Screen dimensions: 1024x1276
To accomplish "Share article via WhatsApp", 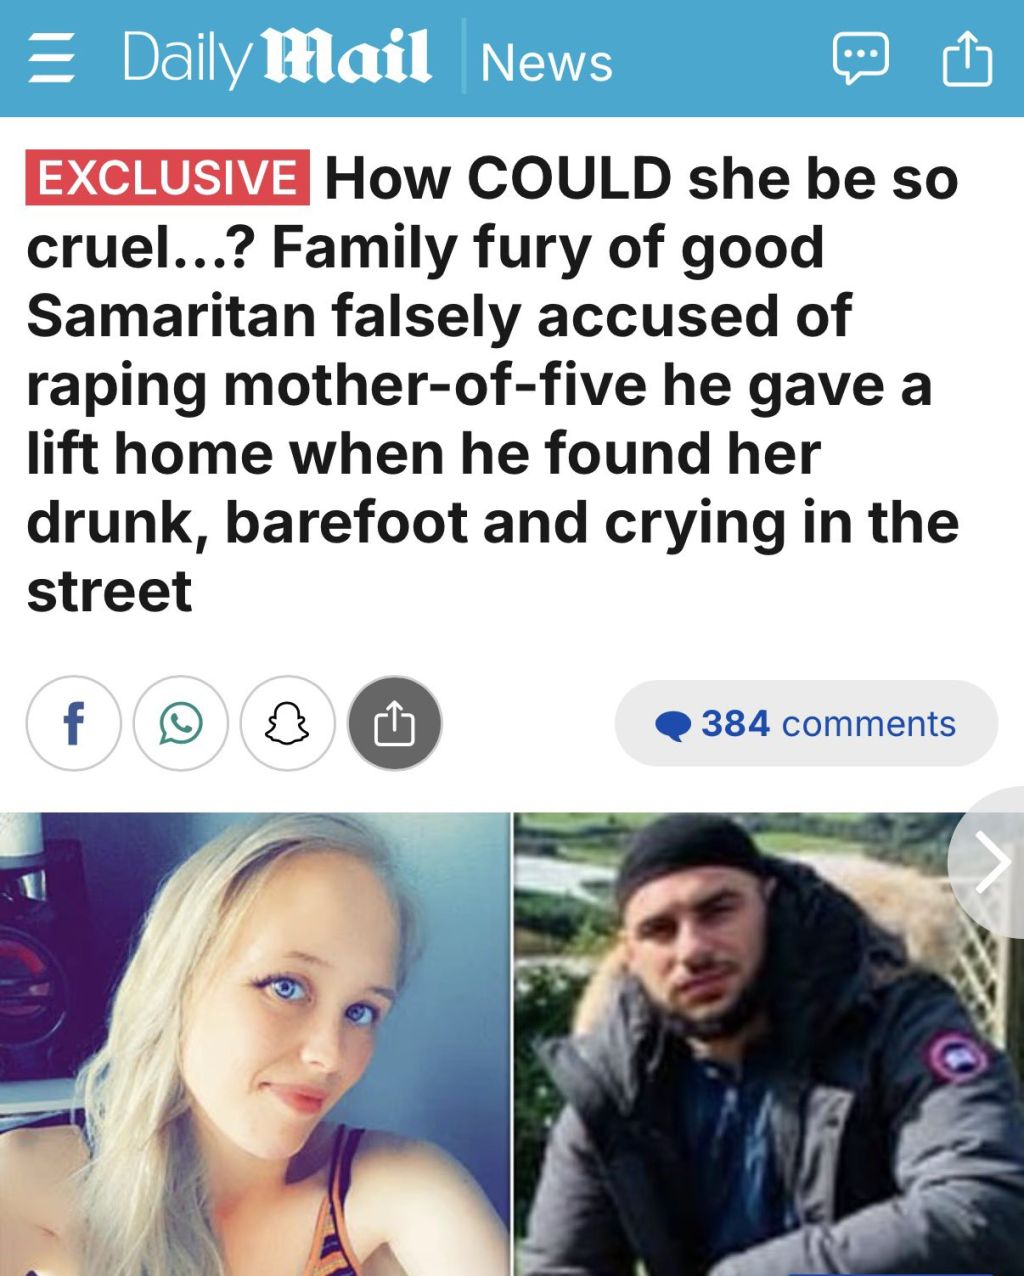I will click(180, 723).
